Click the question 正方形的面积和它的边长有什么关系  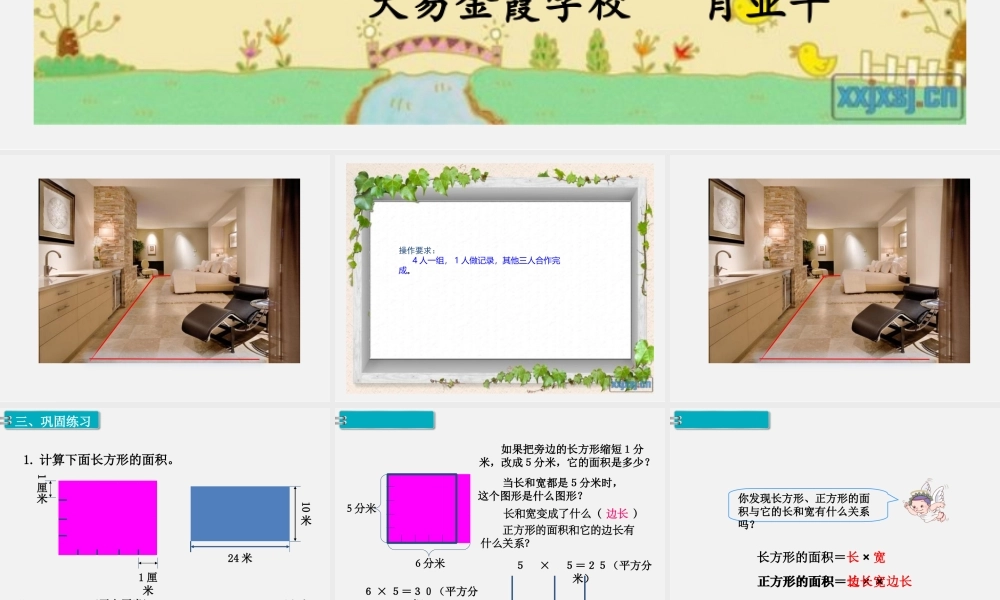pyautogui.click(x=557, y=536)
